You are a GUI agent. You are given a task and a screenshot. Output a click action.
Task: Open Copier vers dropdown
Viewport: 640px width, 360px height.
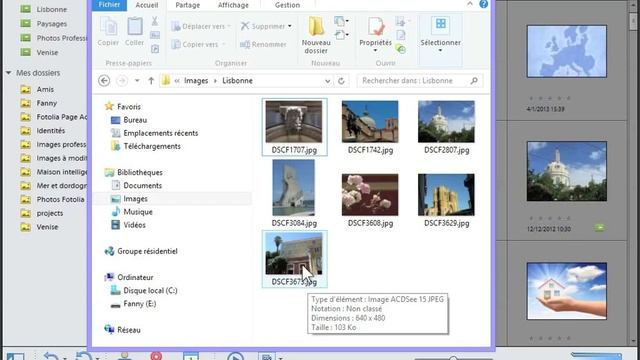(199, 44)
